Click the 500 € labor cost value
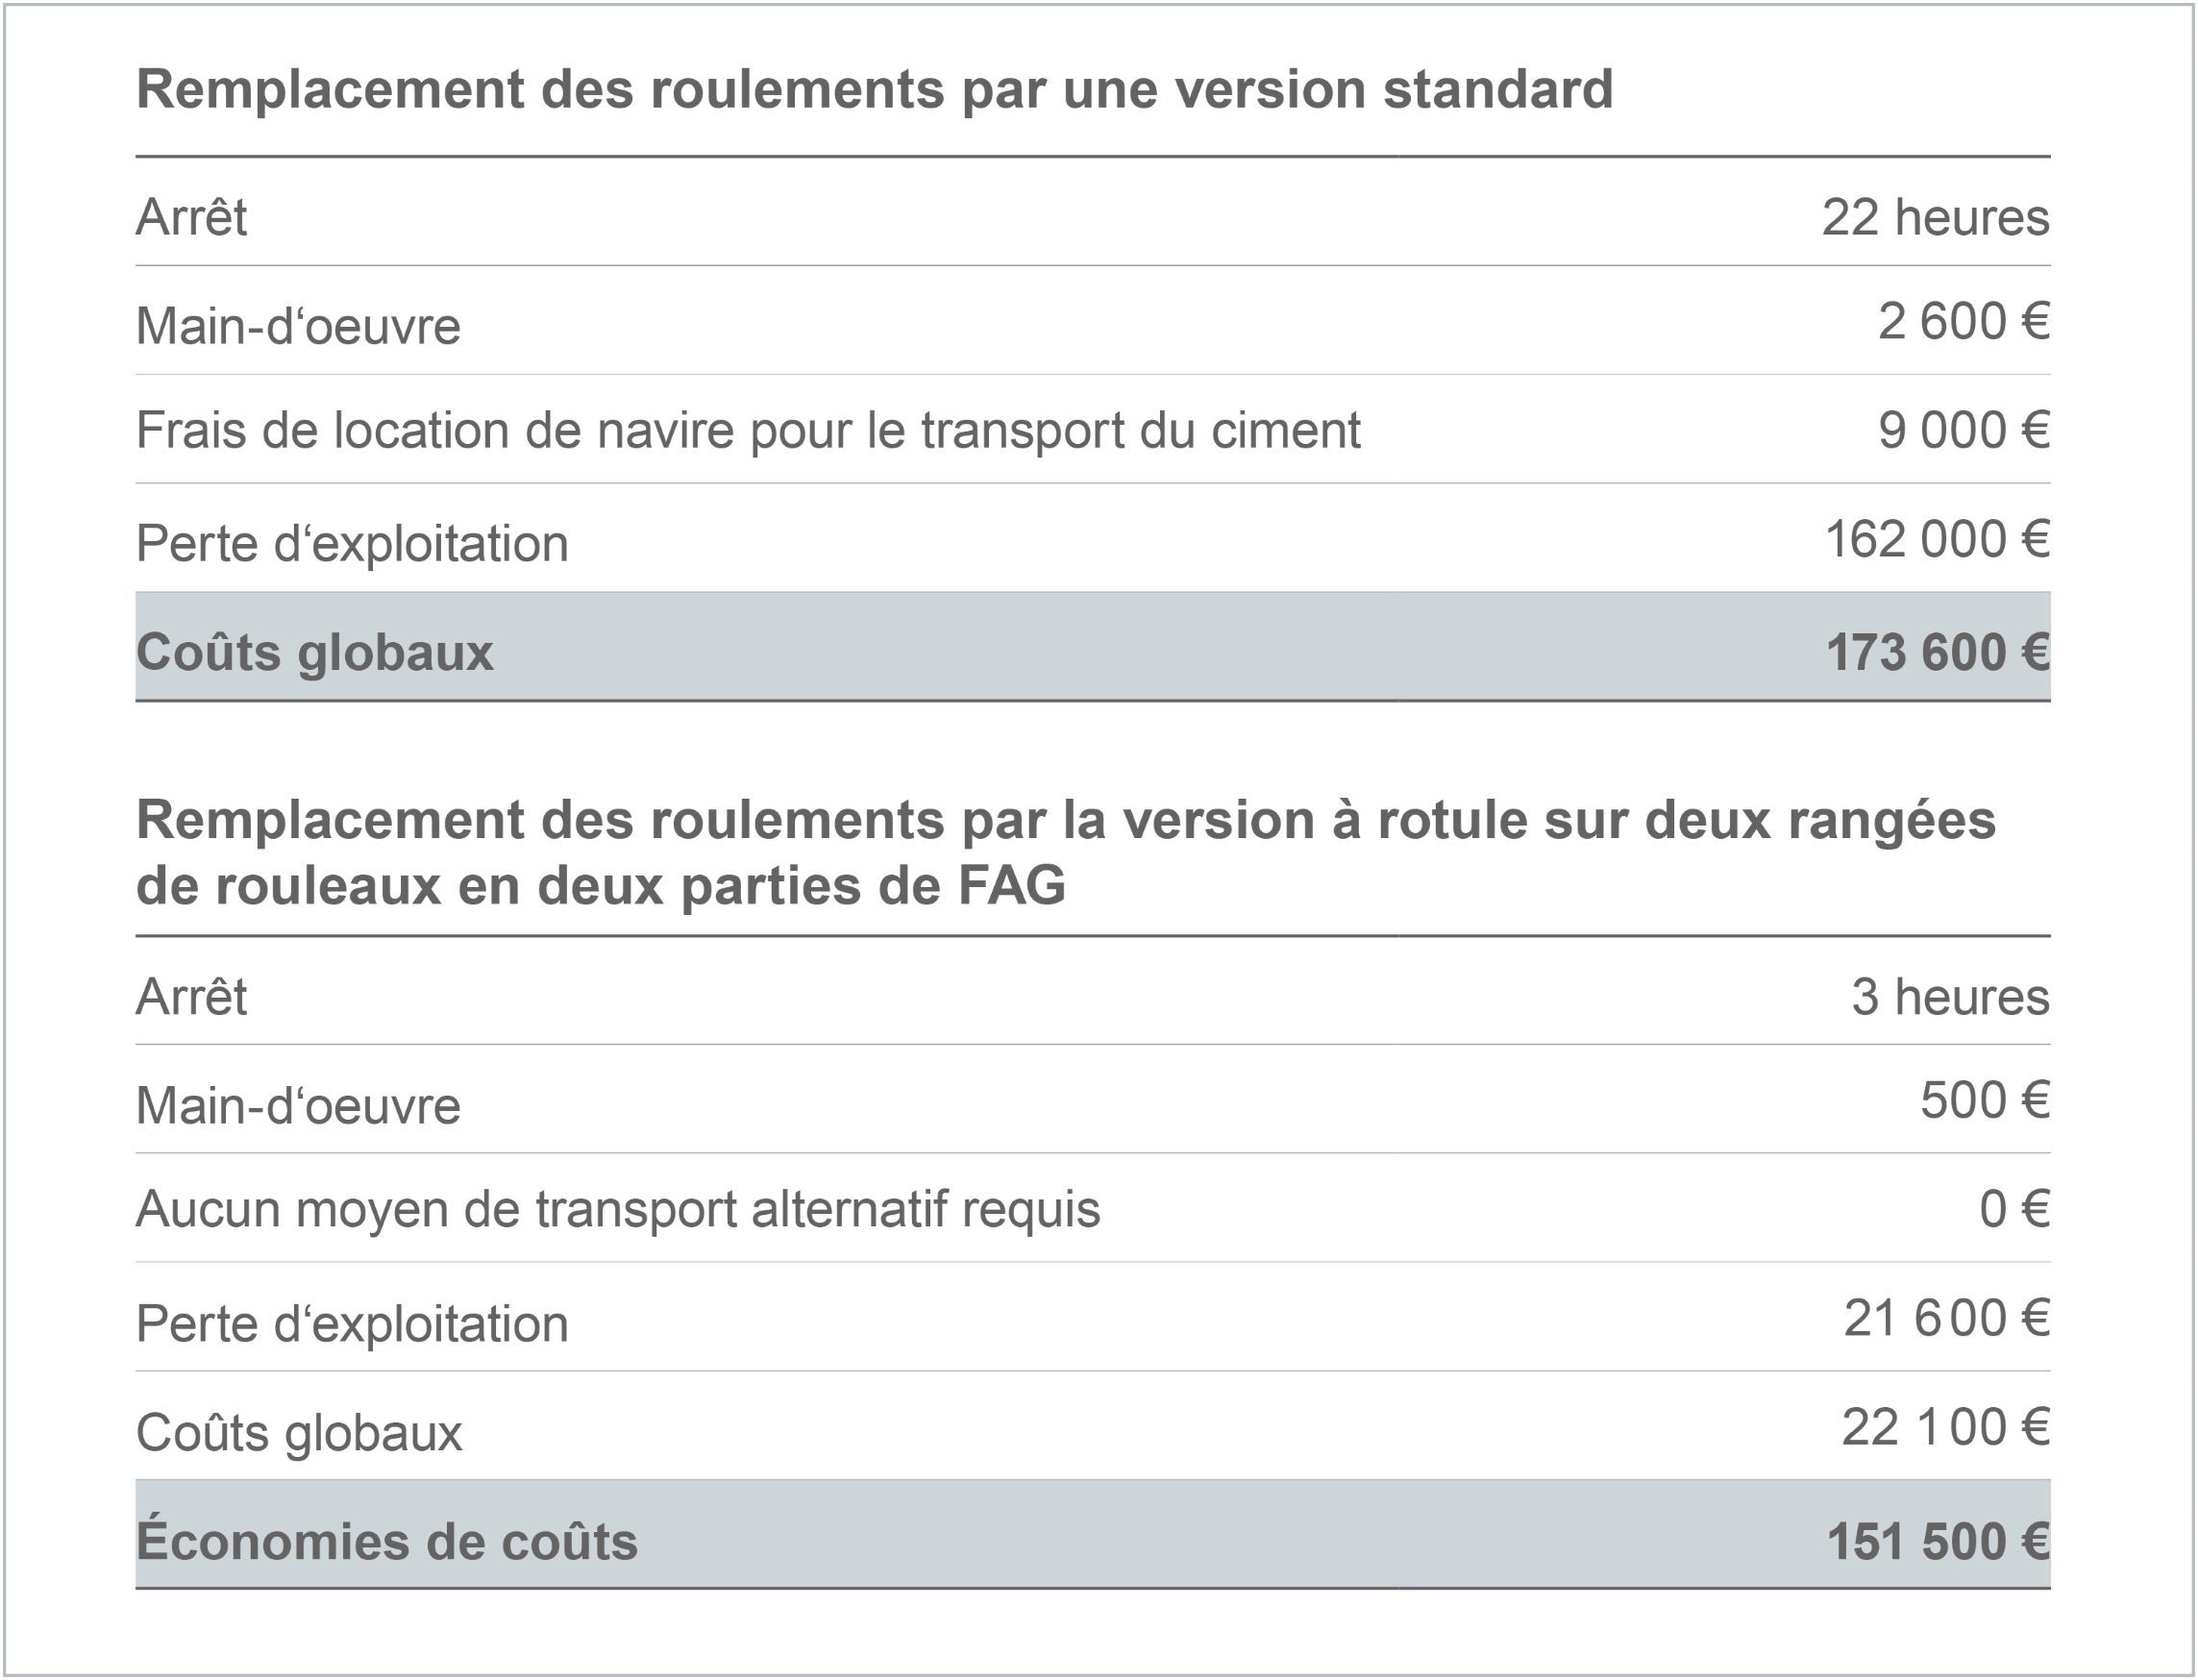The width and height of the screenshot is (2198, 1680). pyautogui.click(x=1985, y=1101)
